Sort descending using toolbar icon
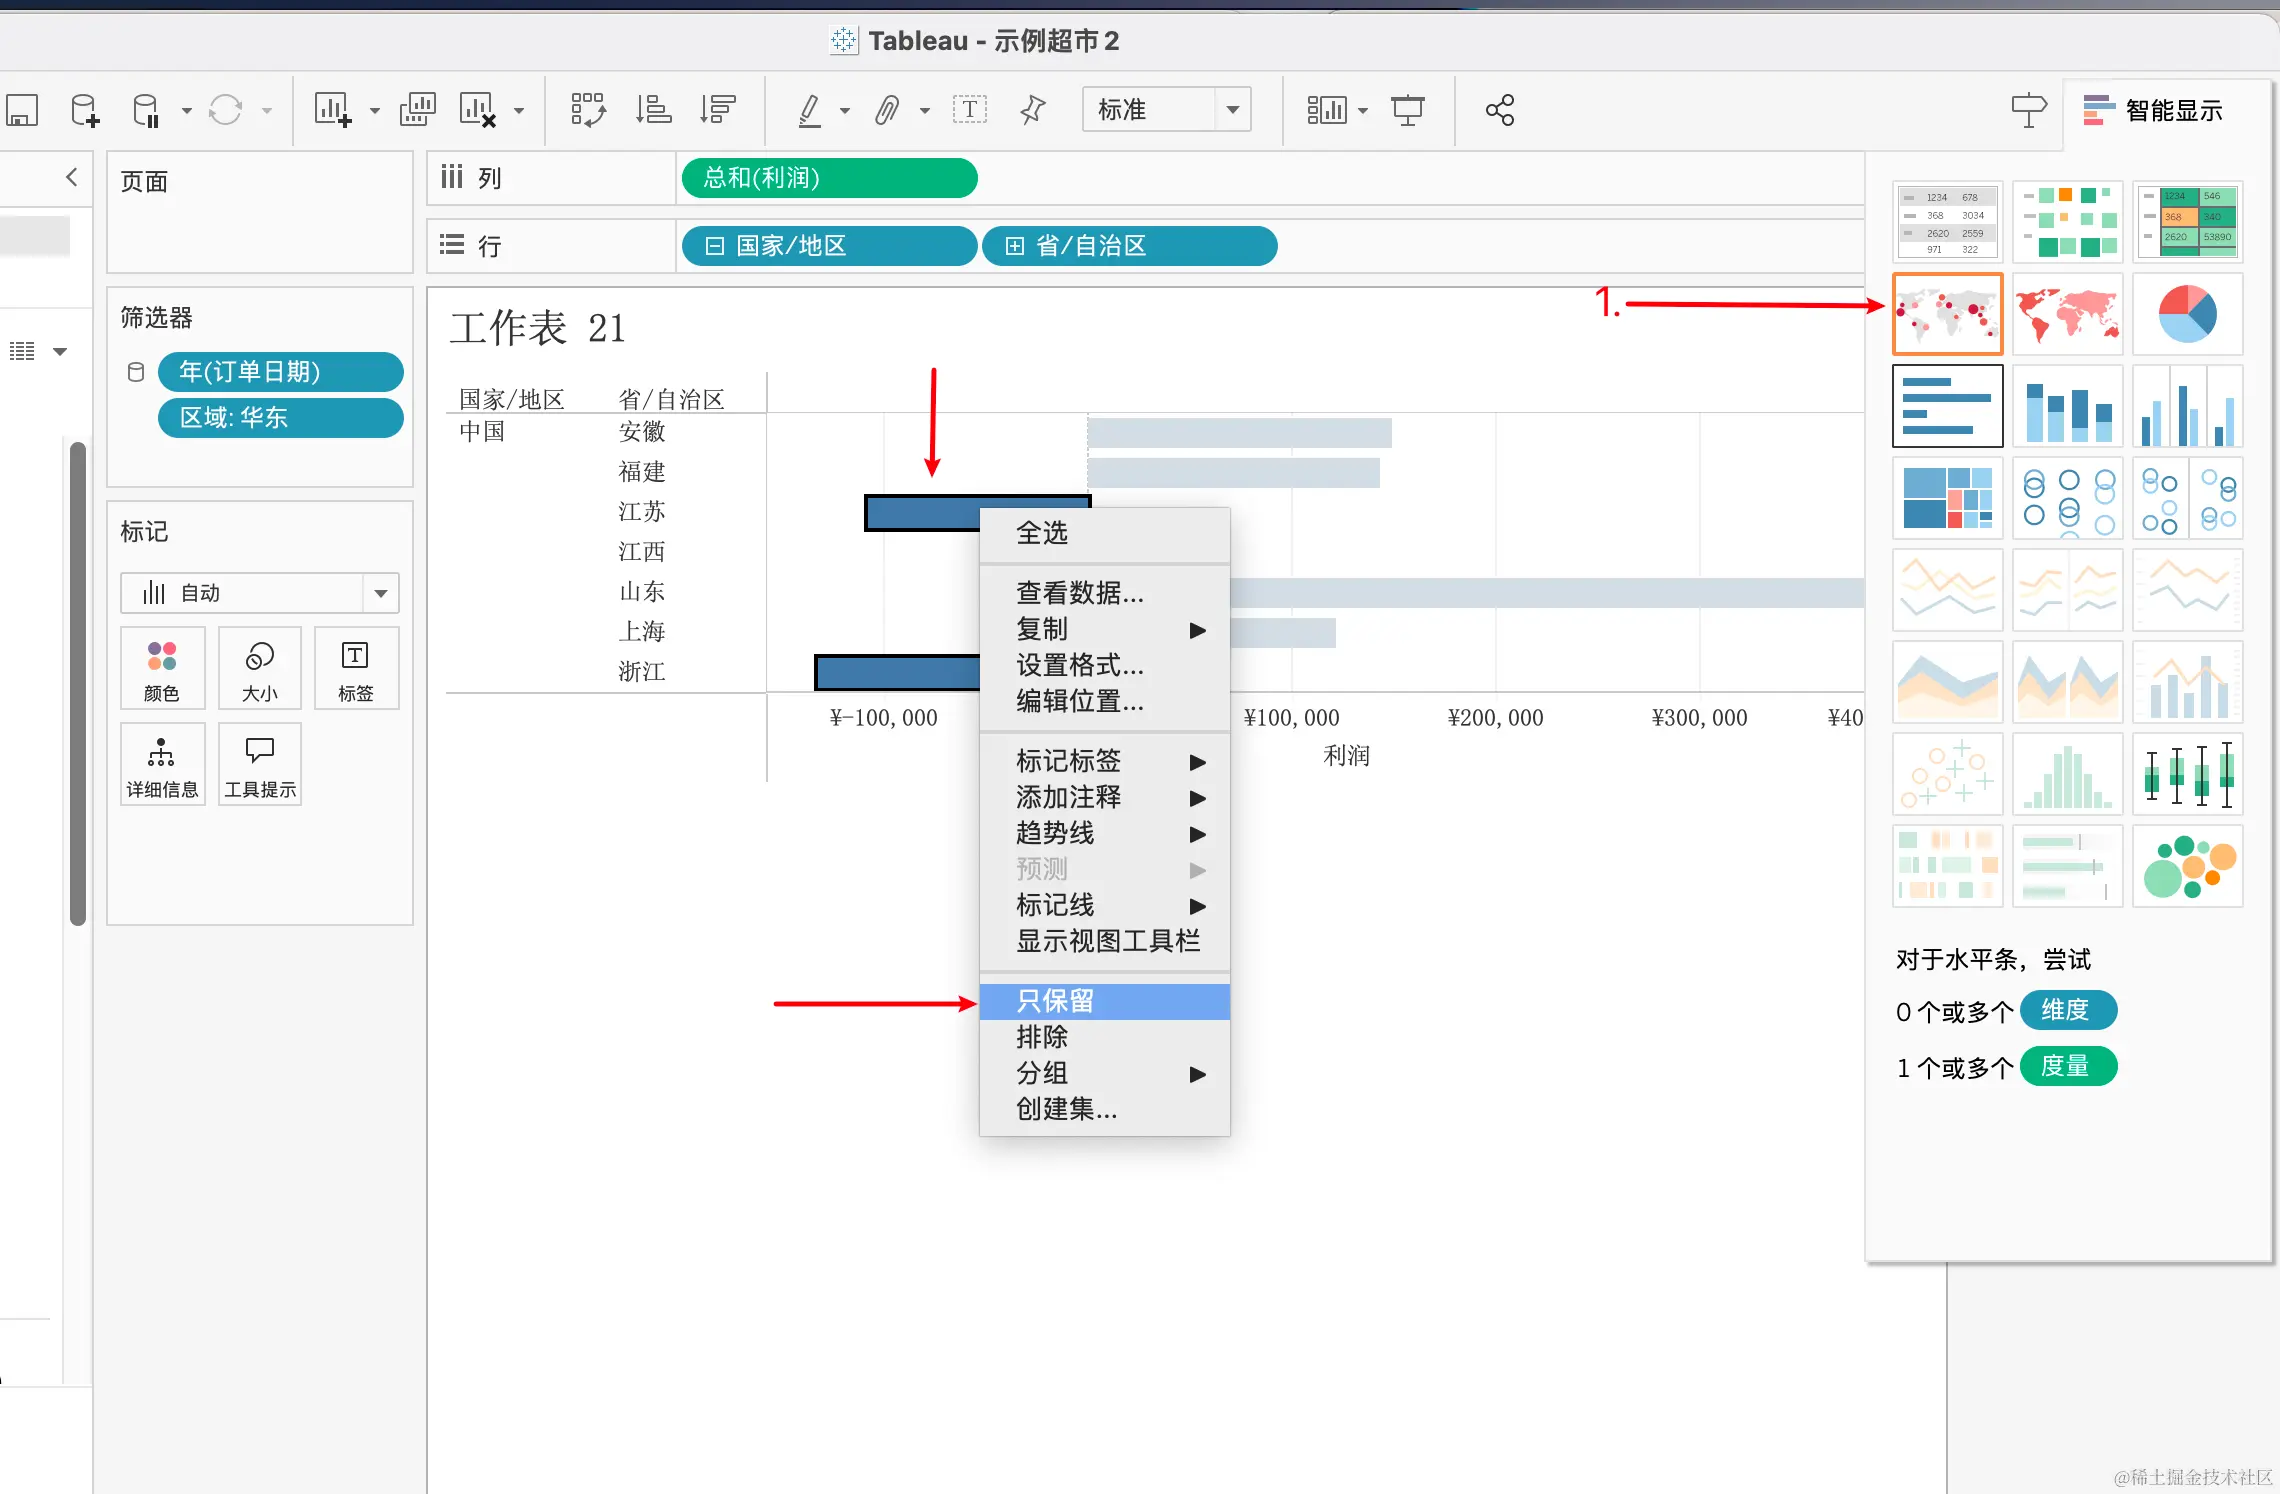2280x1494 pixels. pos(718,110)
